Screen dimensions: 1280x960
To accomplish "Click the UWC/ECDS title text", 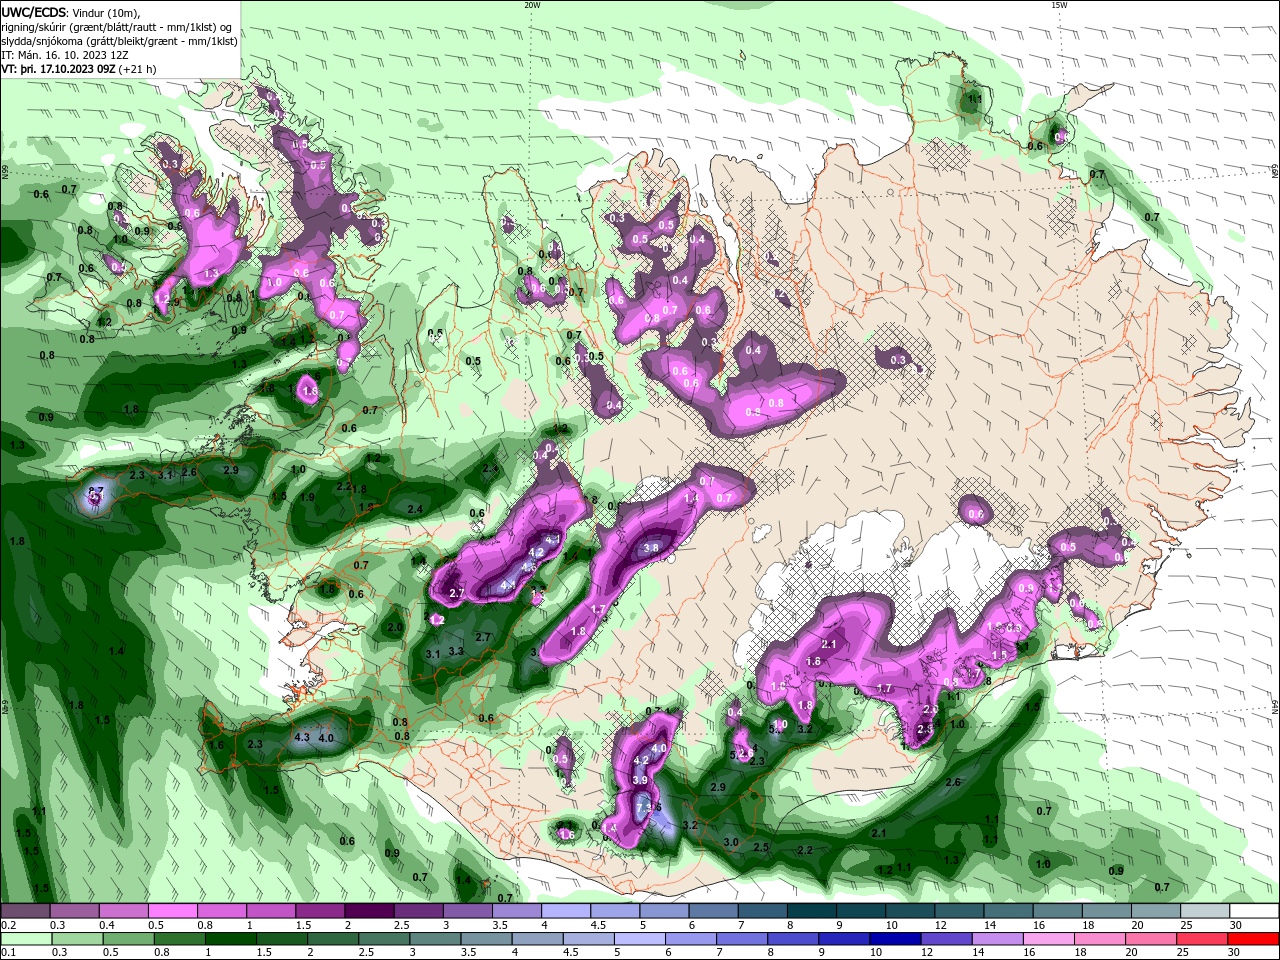I will (x=33, y=11).
